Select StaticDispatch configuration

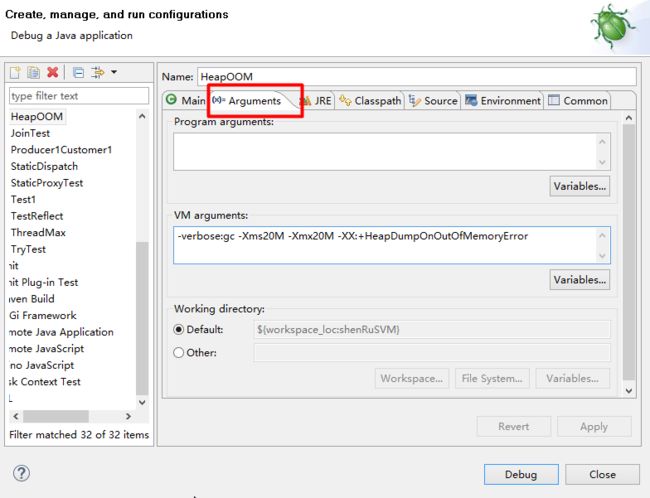click(44, 166)
